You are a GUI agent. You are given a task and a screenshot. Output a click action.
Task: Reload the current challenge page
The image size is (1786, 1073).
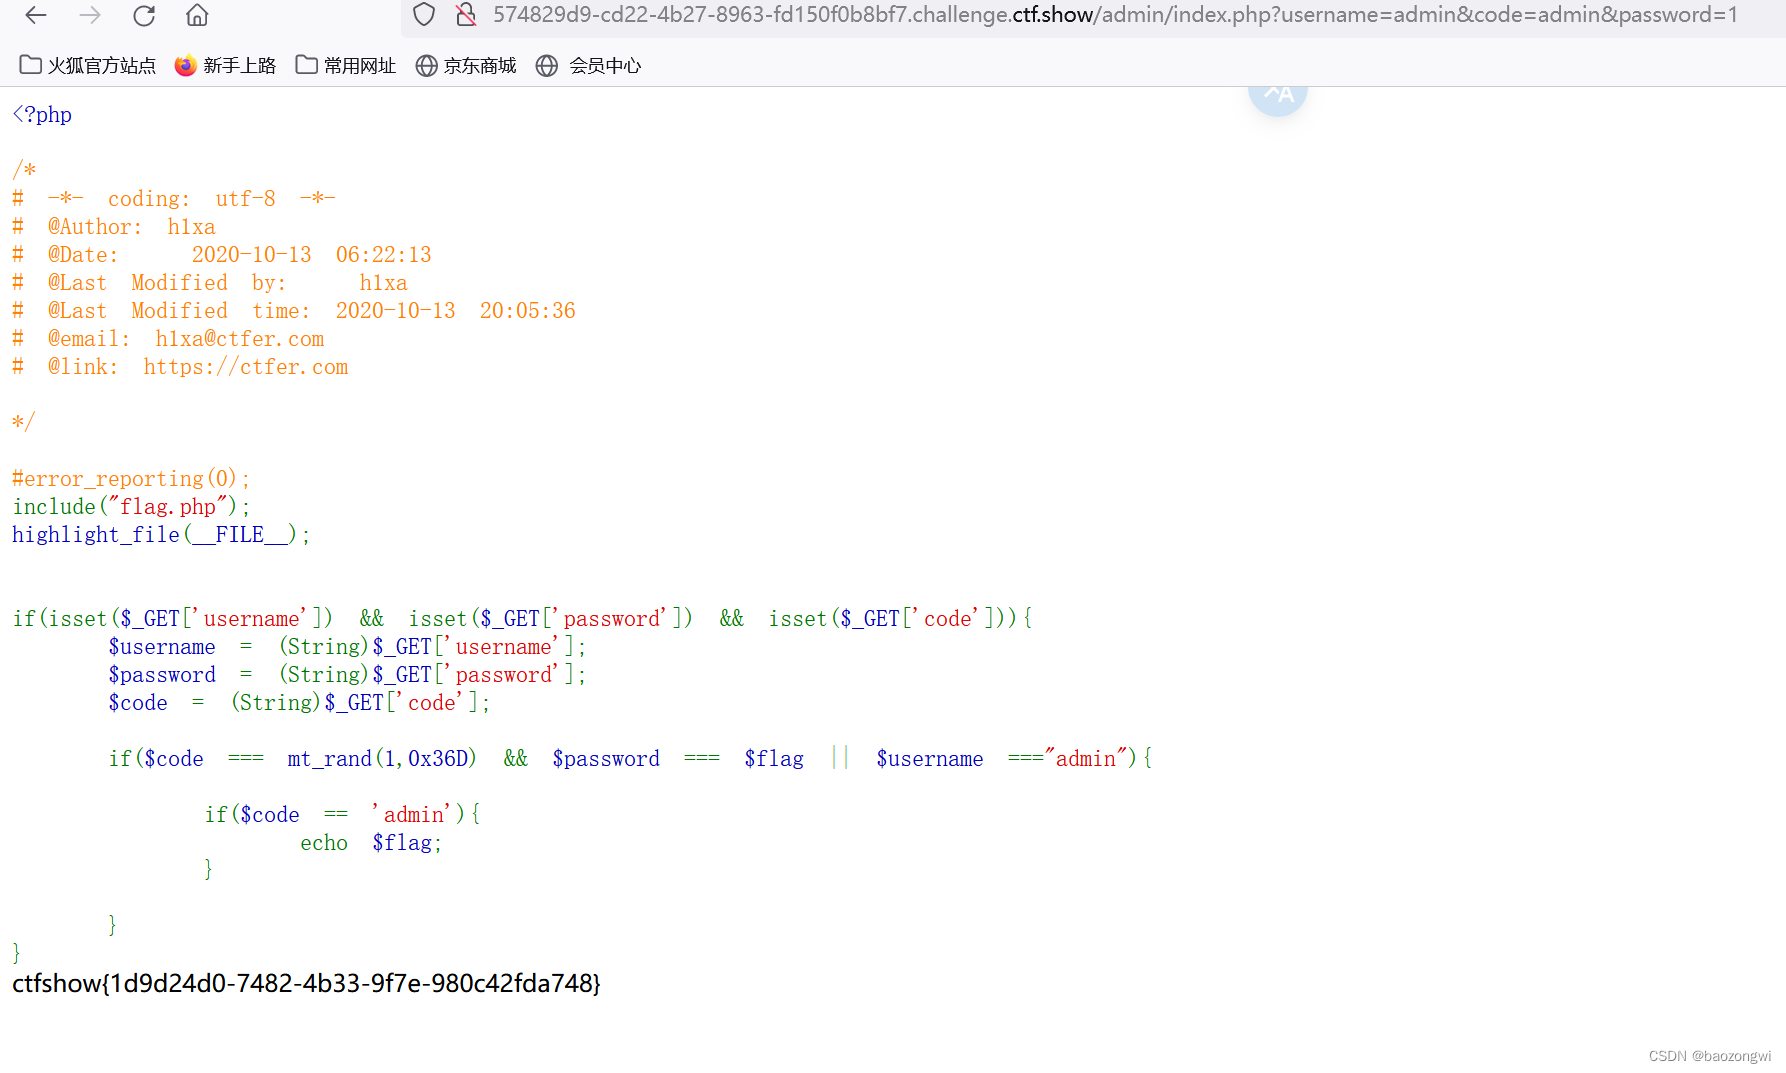[143, 15]
